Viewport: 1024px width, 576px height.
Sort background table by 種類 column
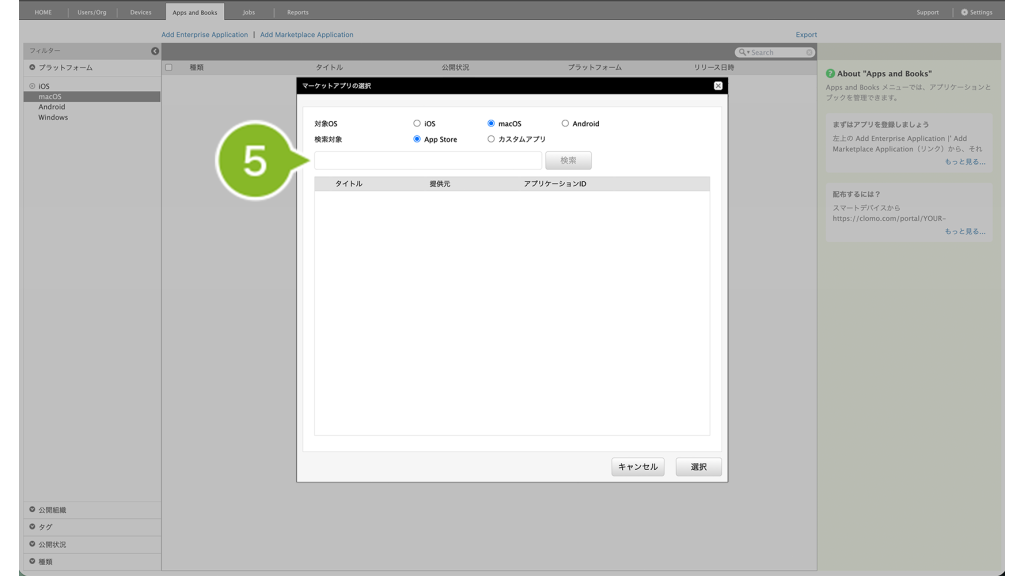(197, 67)
